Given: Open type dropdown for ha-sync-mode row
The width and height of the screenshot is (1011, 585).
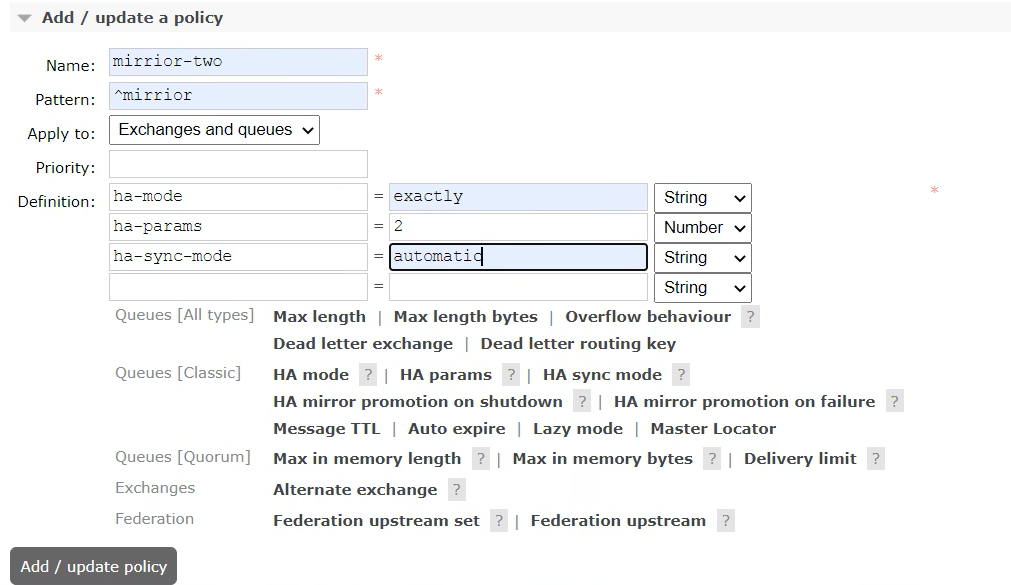Looking at the screenshot, I should pos(702,258).
